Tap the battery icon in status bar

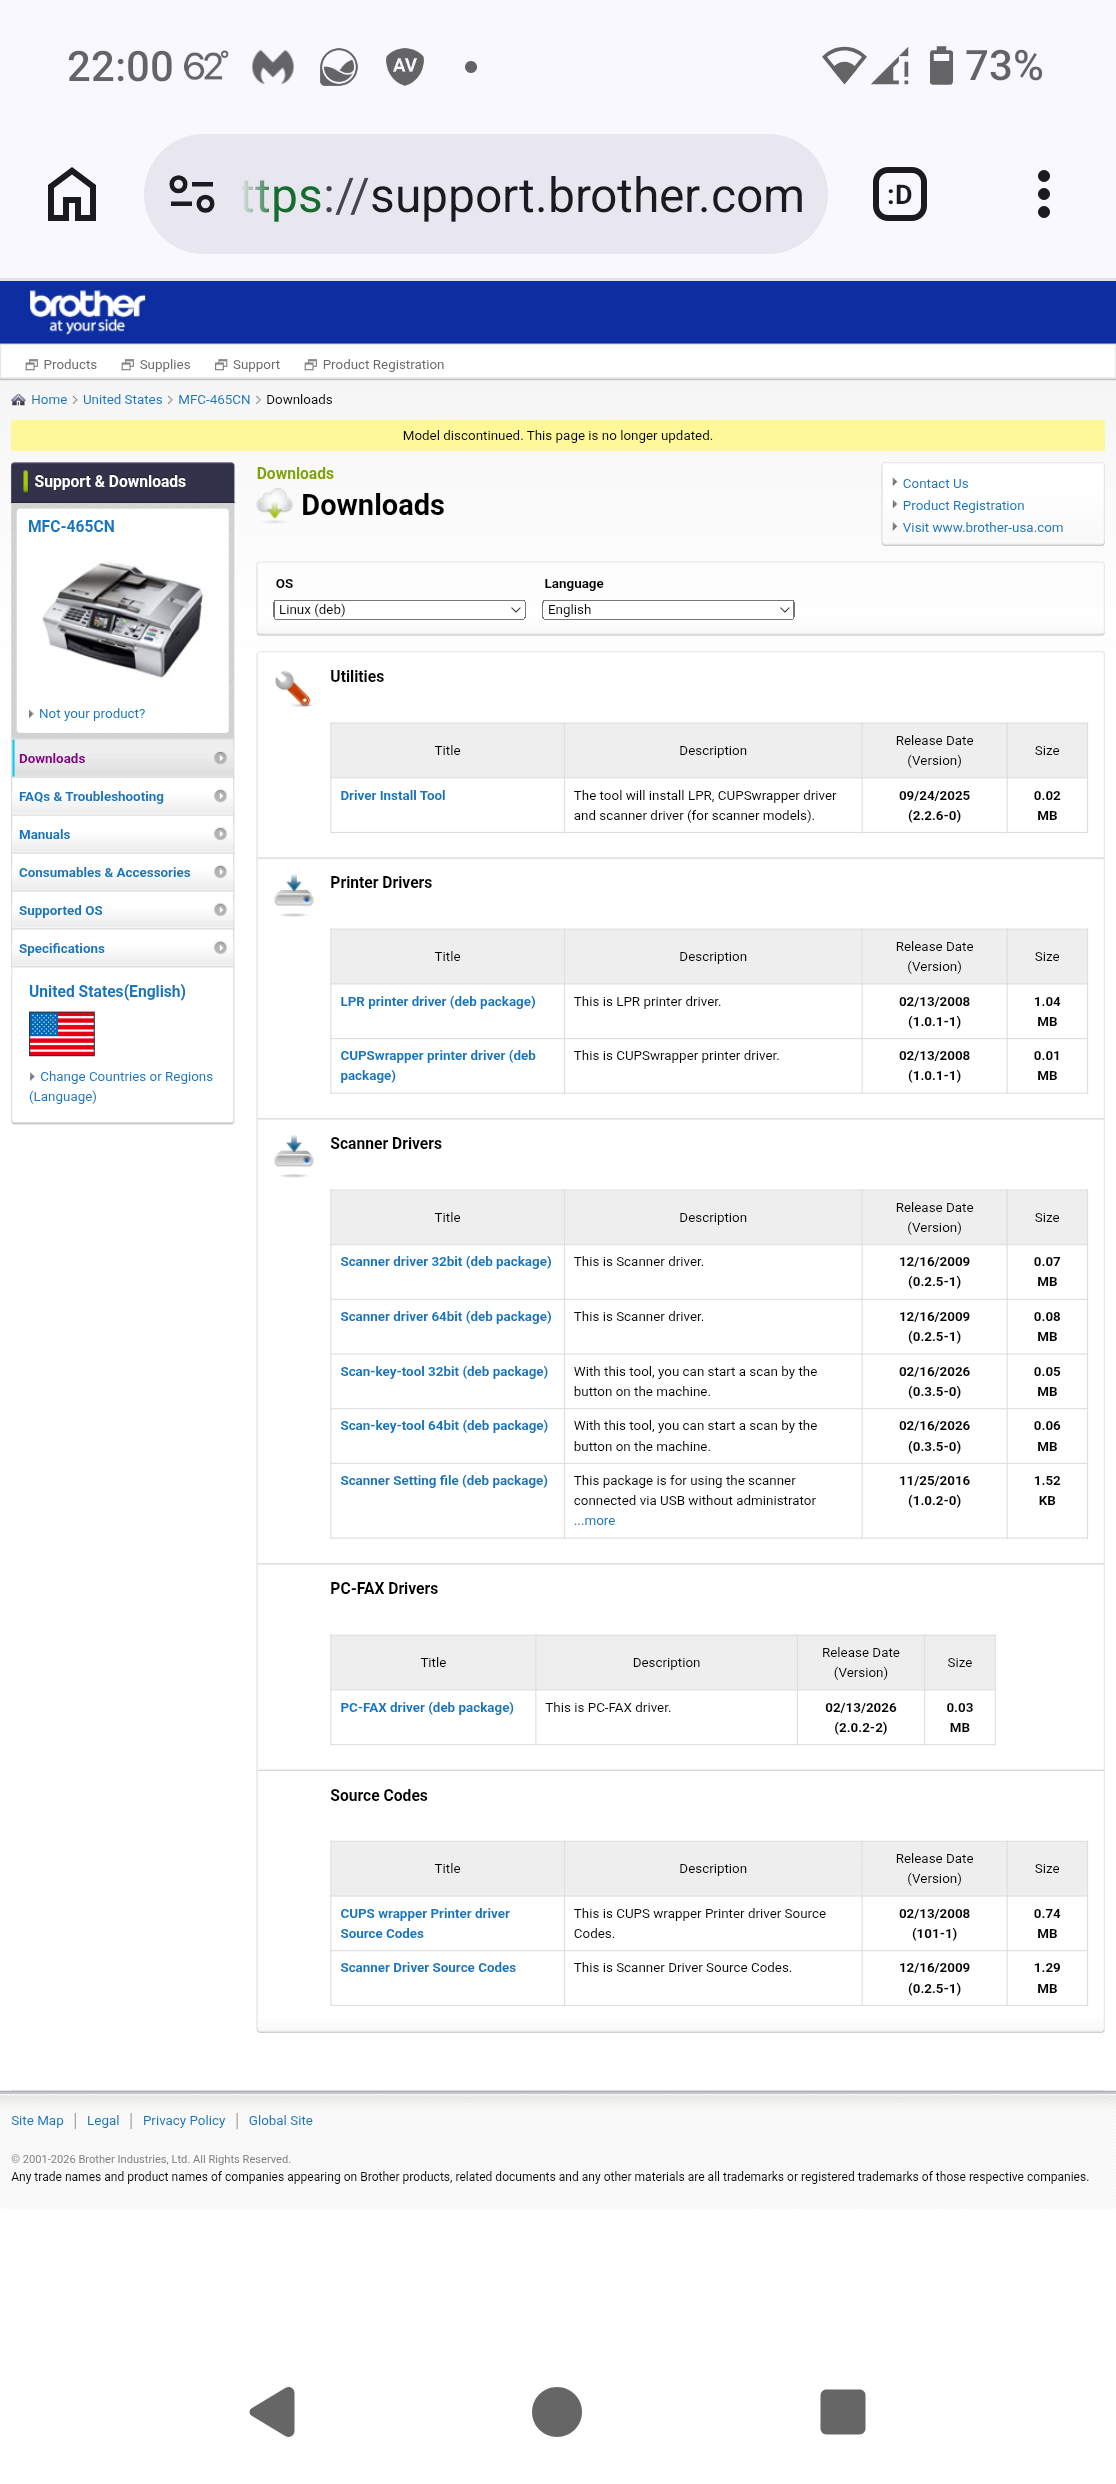(x=941, y=66)
